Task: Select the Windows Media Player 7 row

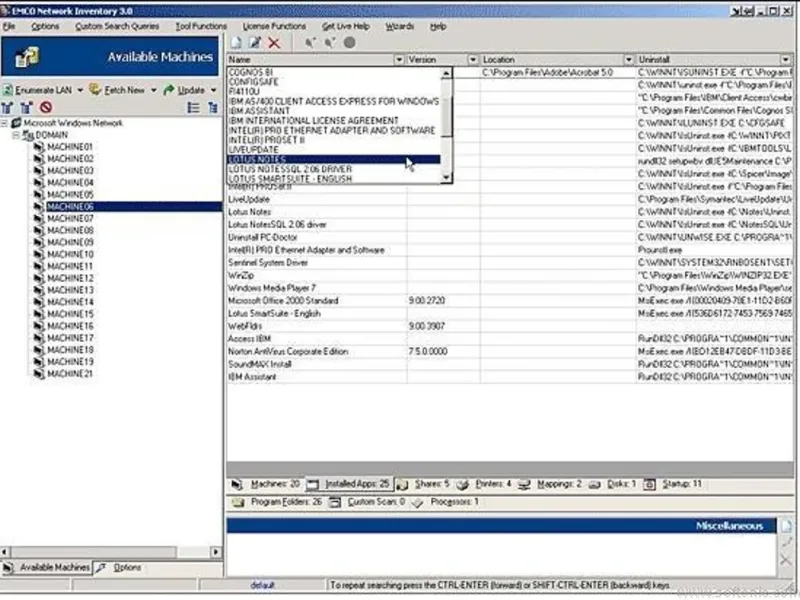Action: coord(510,288)
